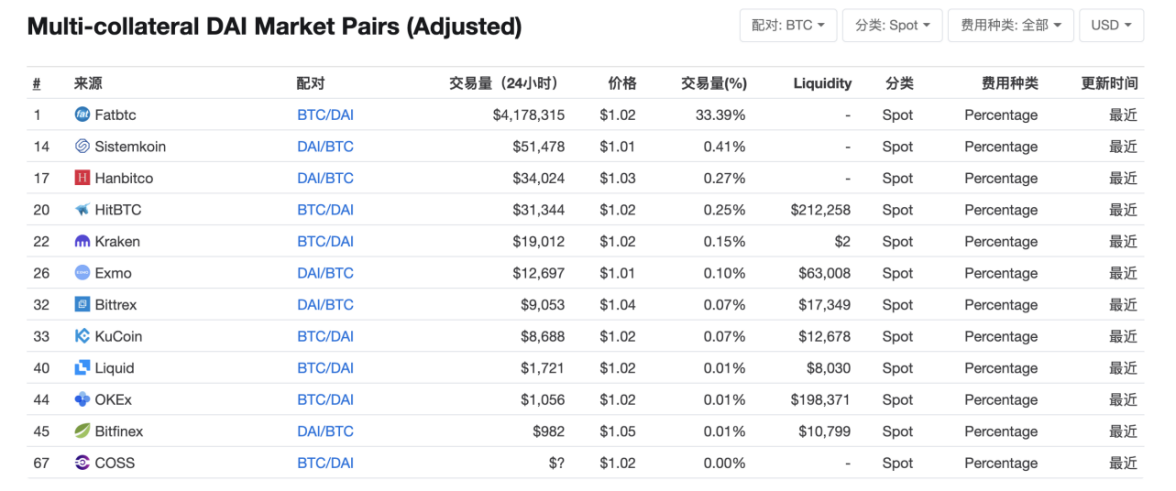Open the COSS exchange name link
Screen dimensions: 1176x491
pos(115,463)
